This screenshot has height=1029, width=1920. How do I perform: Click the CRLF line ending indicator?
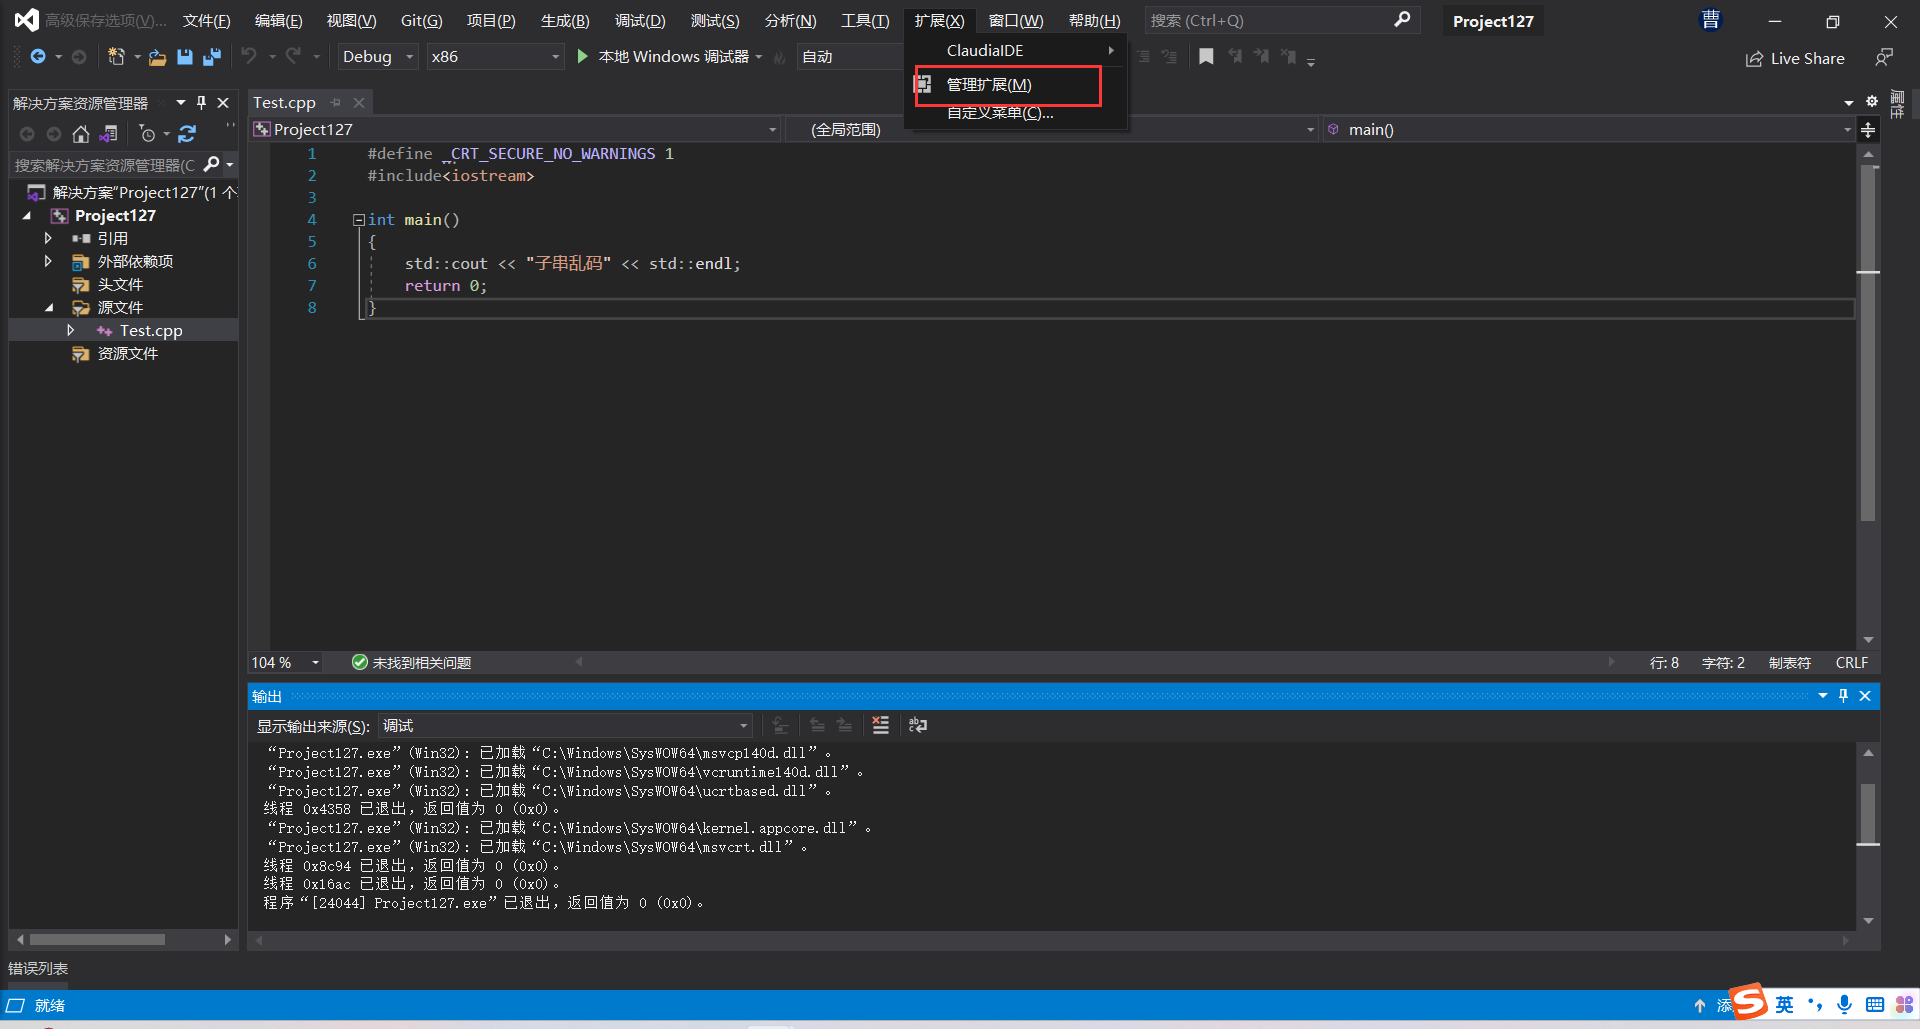point(1851,663)
